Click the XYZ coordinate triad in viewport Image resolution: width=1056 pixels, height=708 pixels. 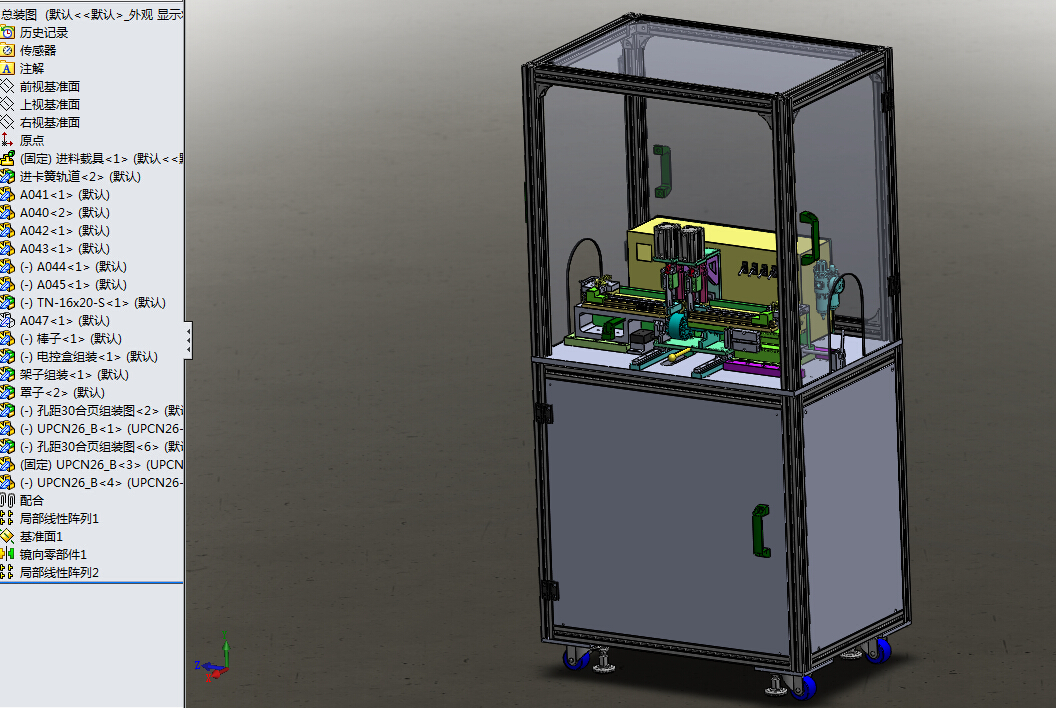(213, 656)
